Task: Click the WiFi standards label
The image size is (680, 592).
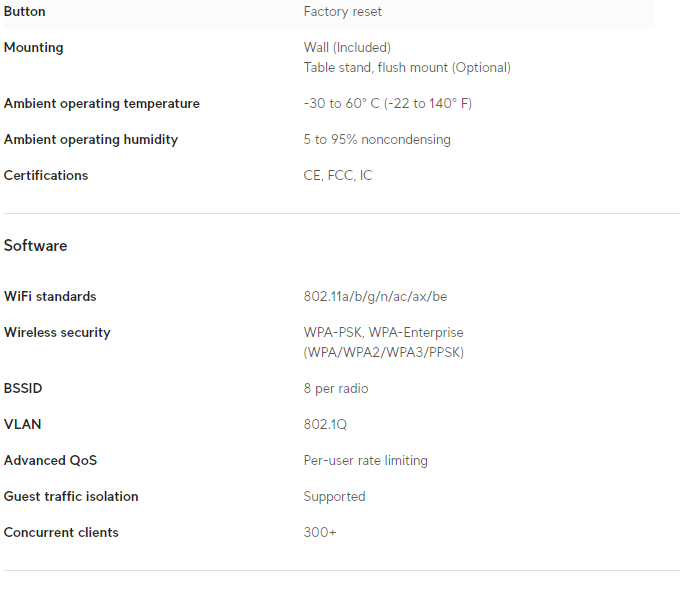Action: [x=50, y=297]
